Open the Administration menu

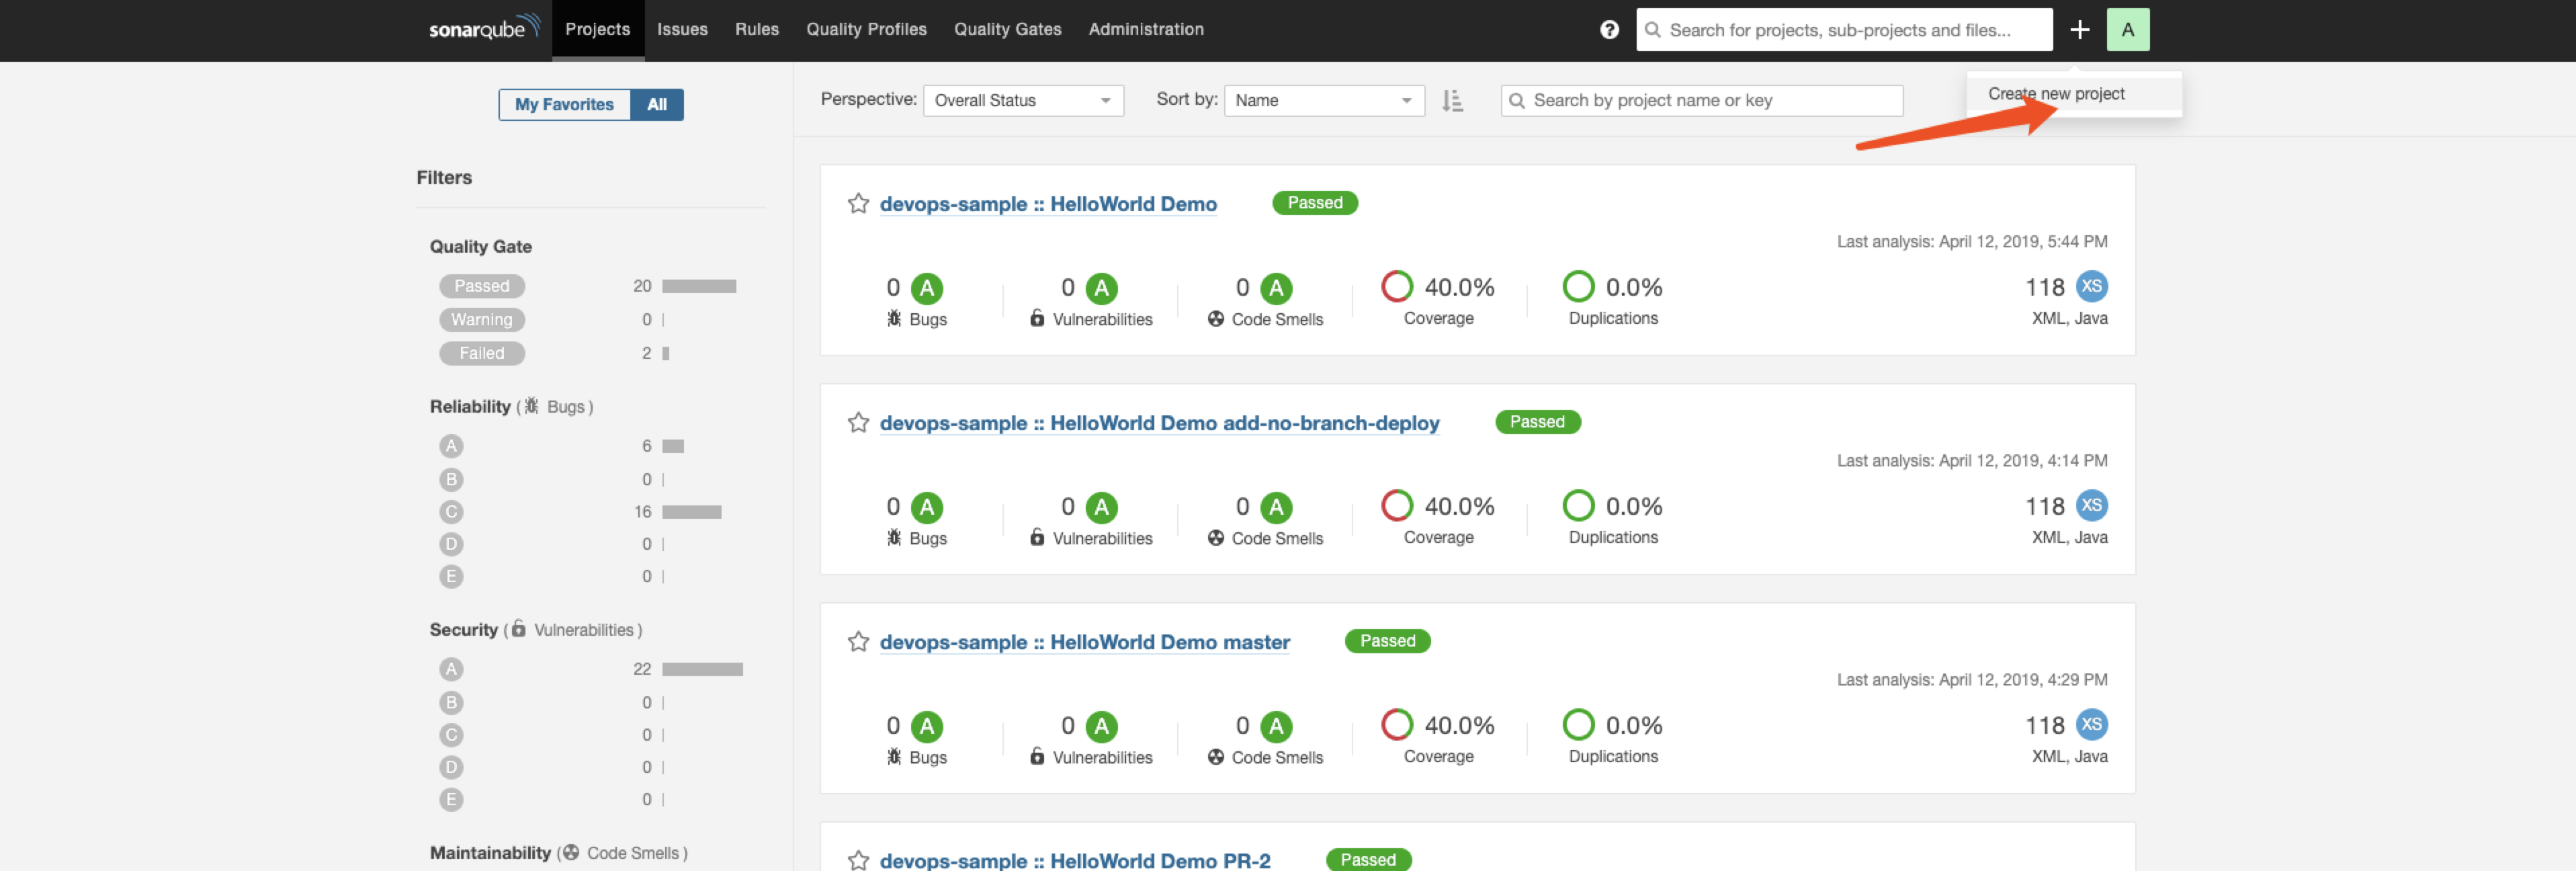point(1145,28)
